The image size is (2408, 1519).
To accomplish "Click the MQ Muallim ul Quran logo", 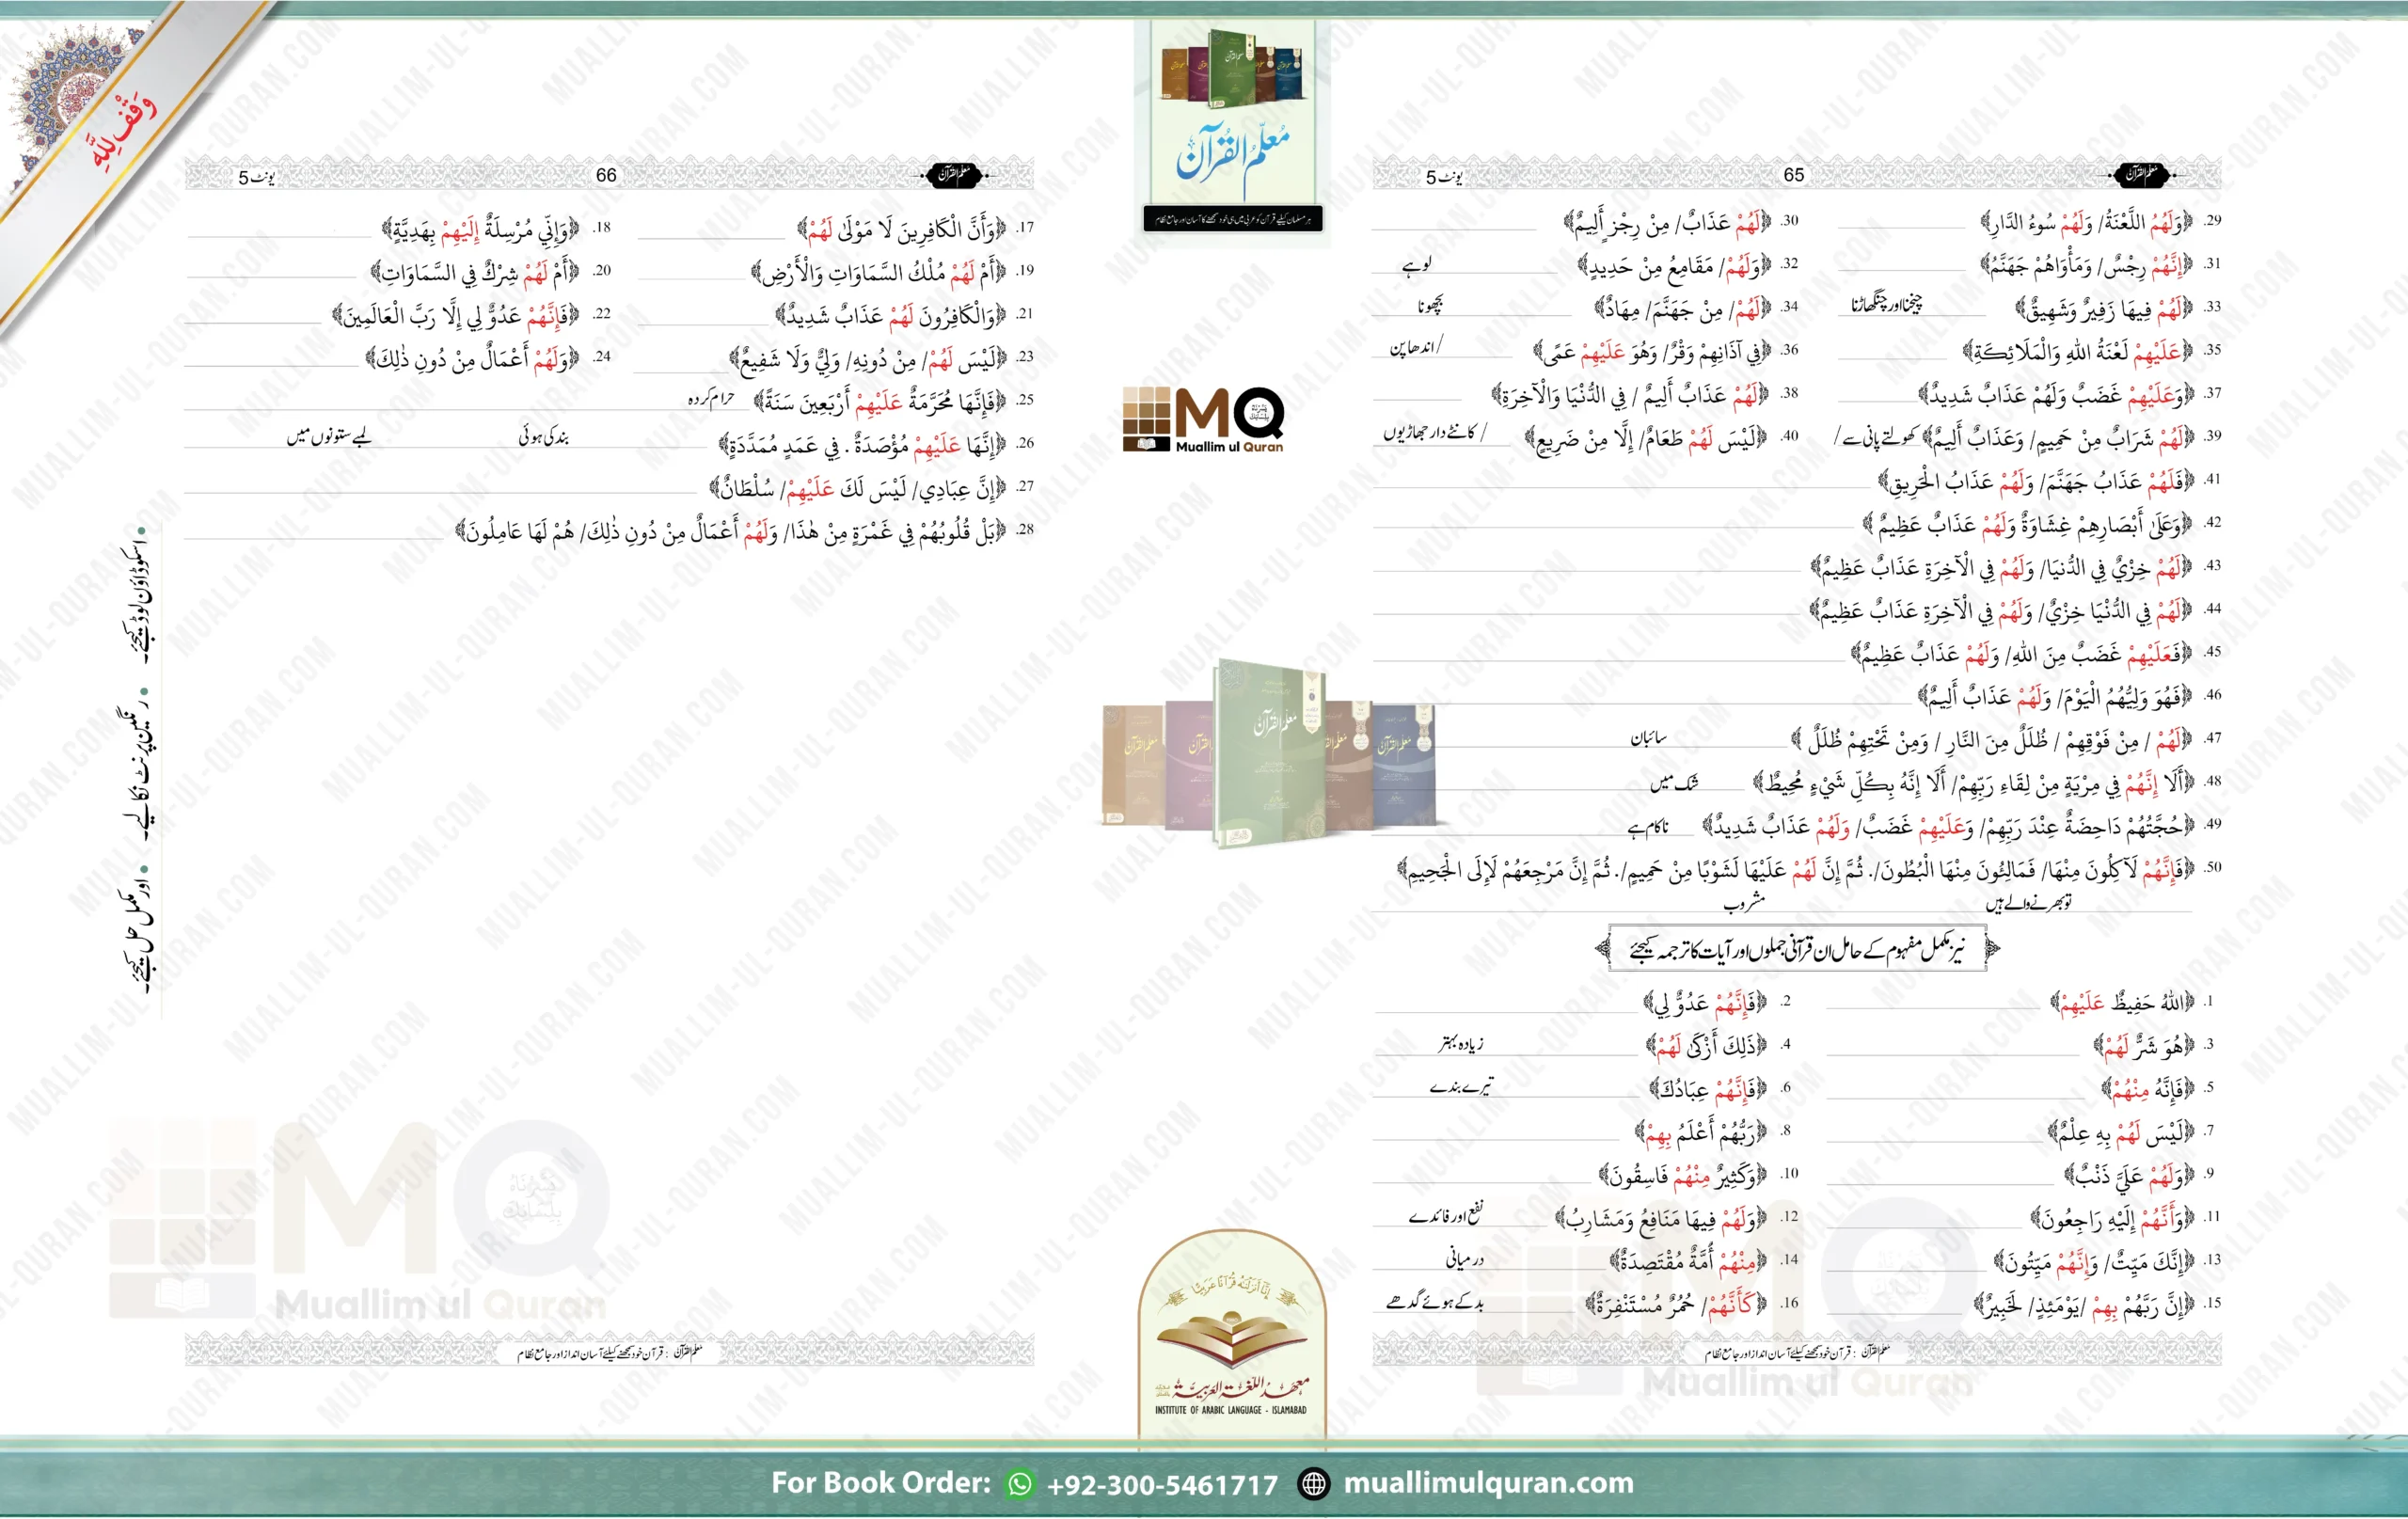I will [x=1204, y=420].
